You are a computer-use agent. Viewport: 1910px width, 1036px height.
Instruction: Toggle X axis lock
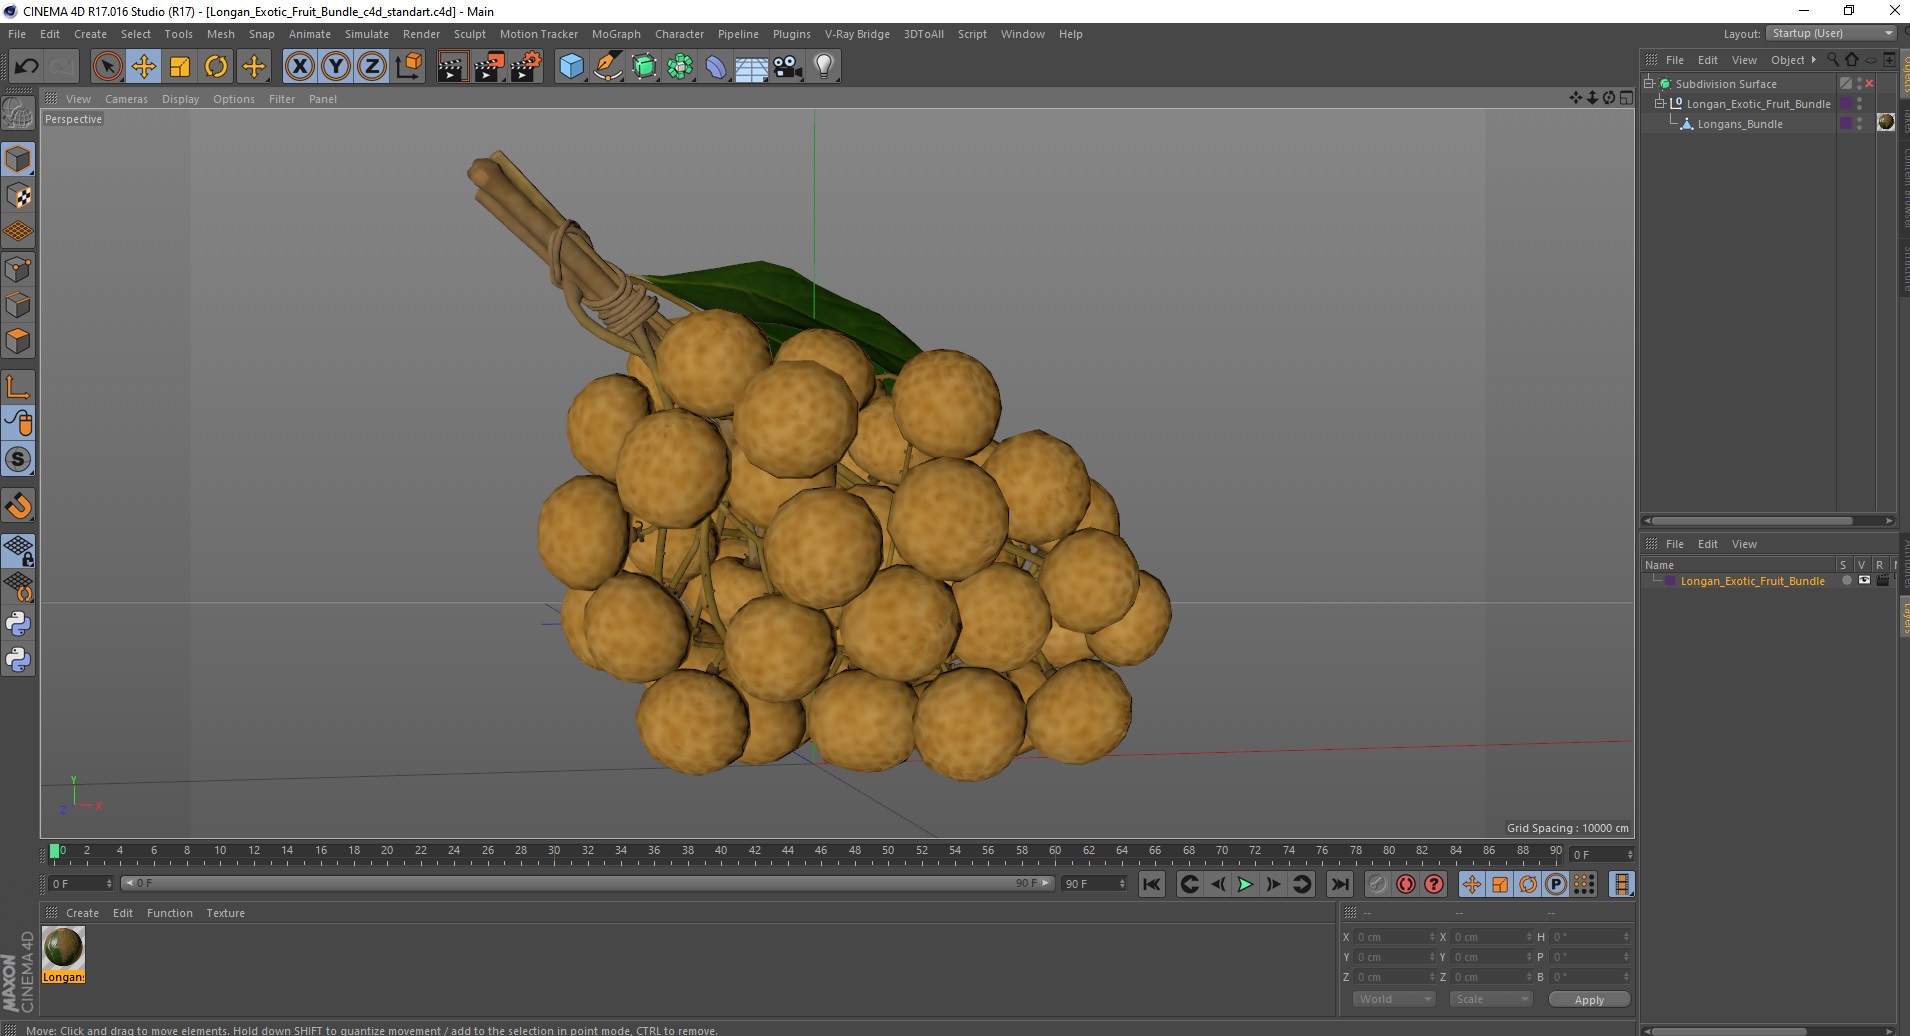[x=299, y=66]
